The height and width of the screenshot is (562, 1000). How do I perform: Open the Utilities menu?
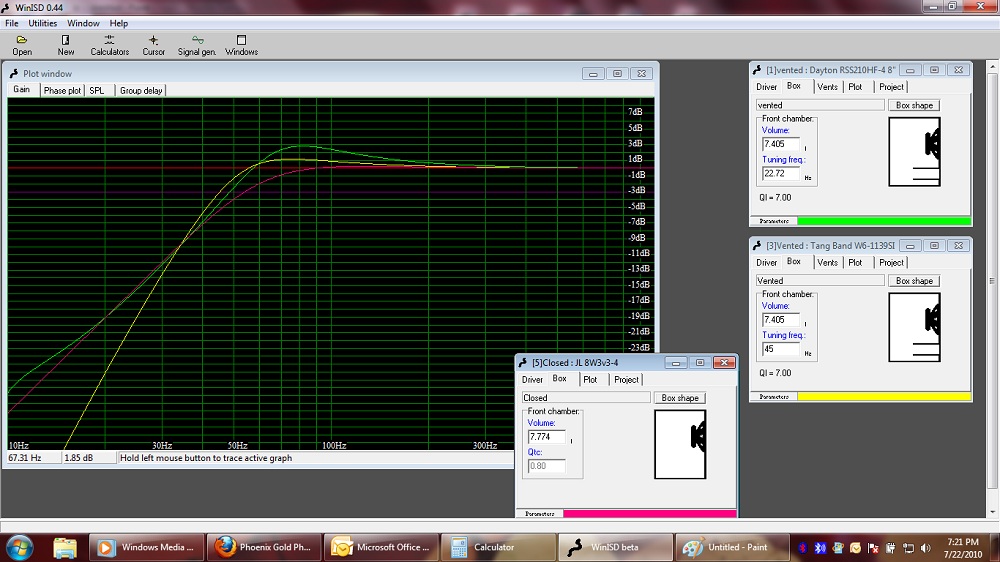[x=43, y=23]
